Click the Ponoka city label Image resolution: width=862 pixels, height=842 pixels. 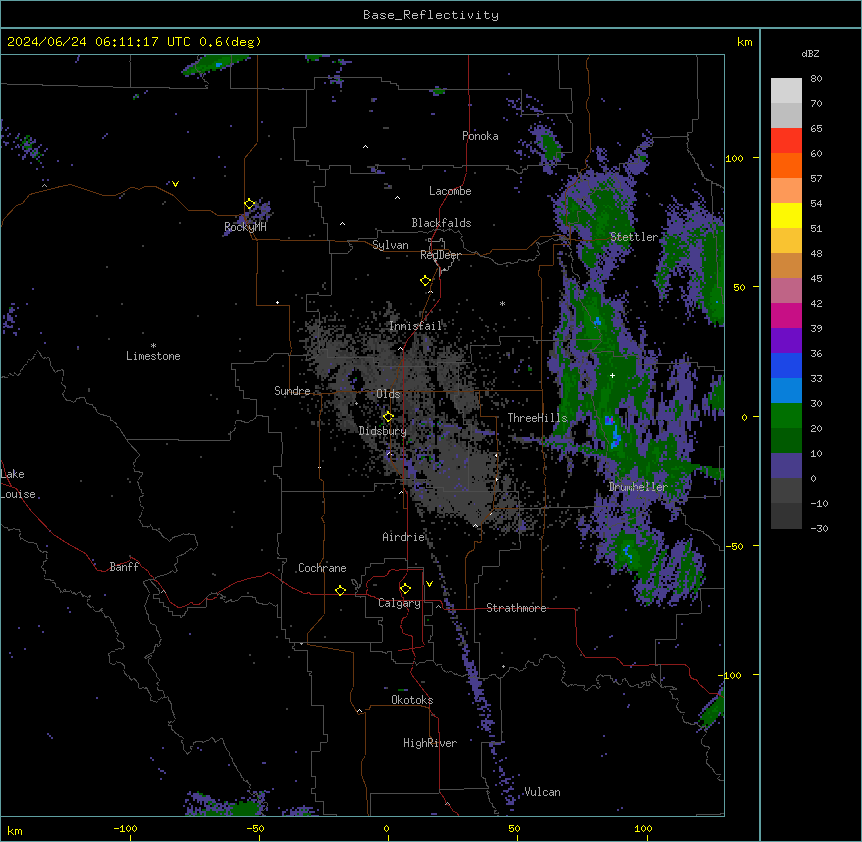pyautogui.click(x=480, y=136)
